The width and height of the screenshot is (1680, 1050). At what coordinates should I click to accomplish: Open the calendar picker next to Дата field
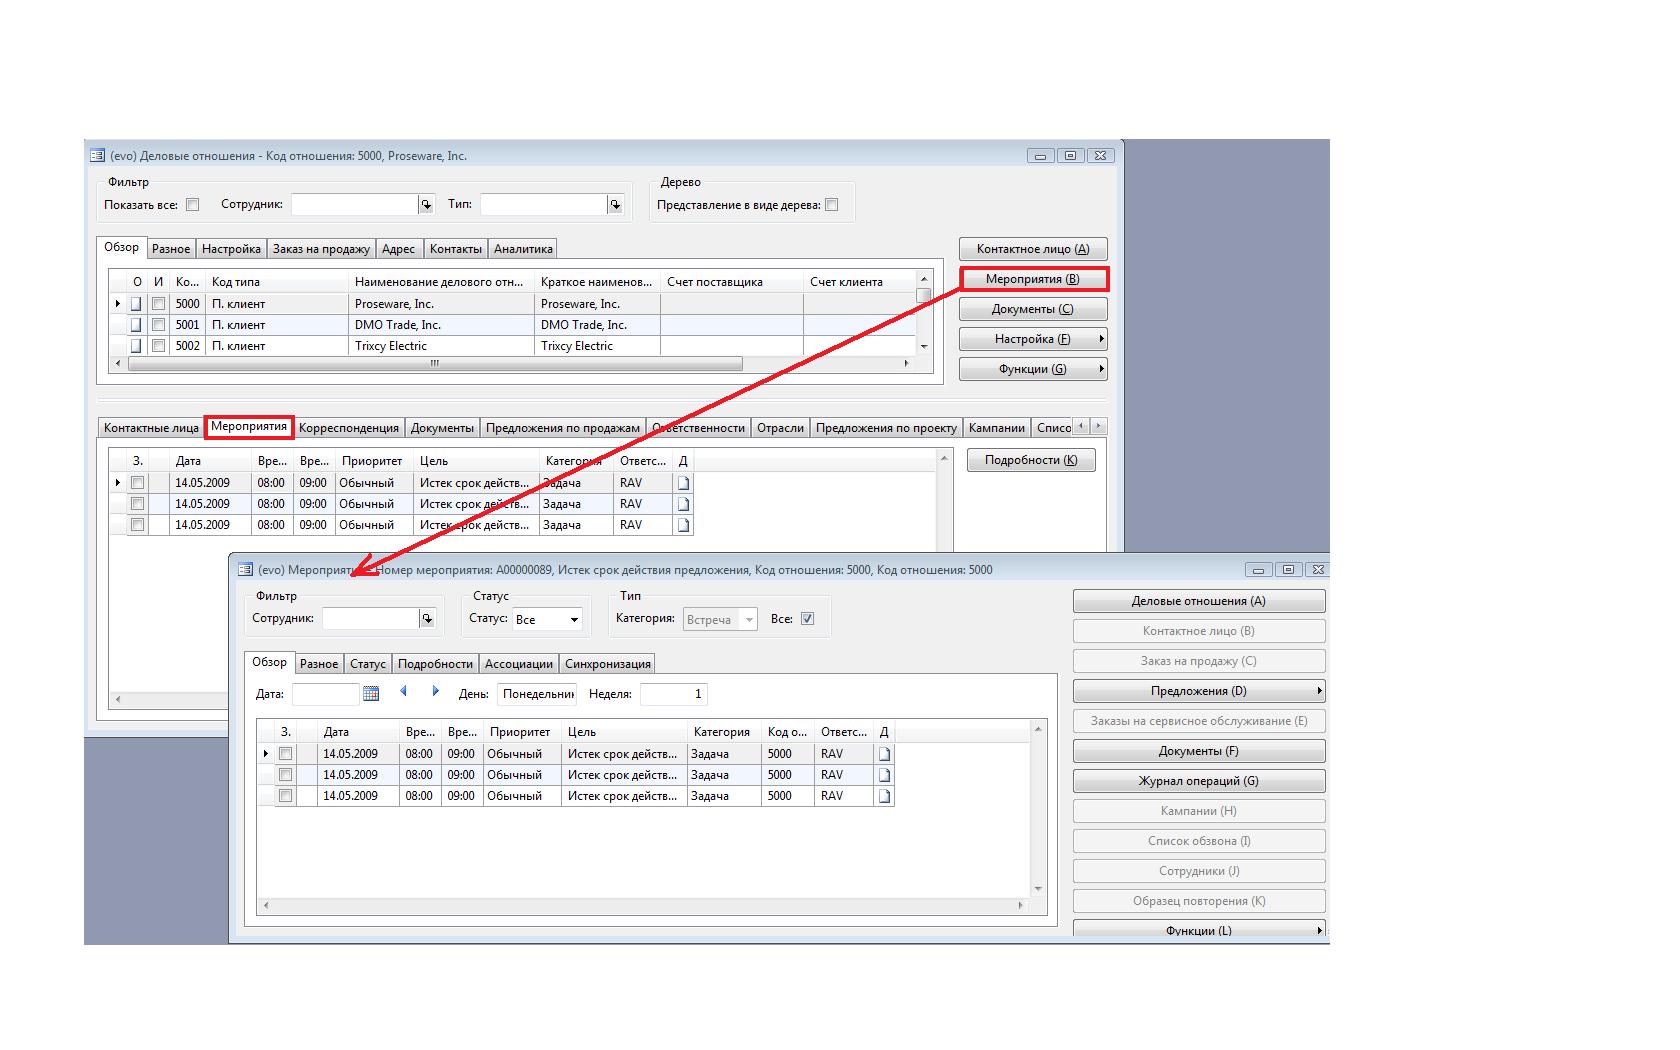coord(371,693)
